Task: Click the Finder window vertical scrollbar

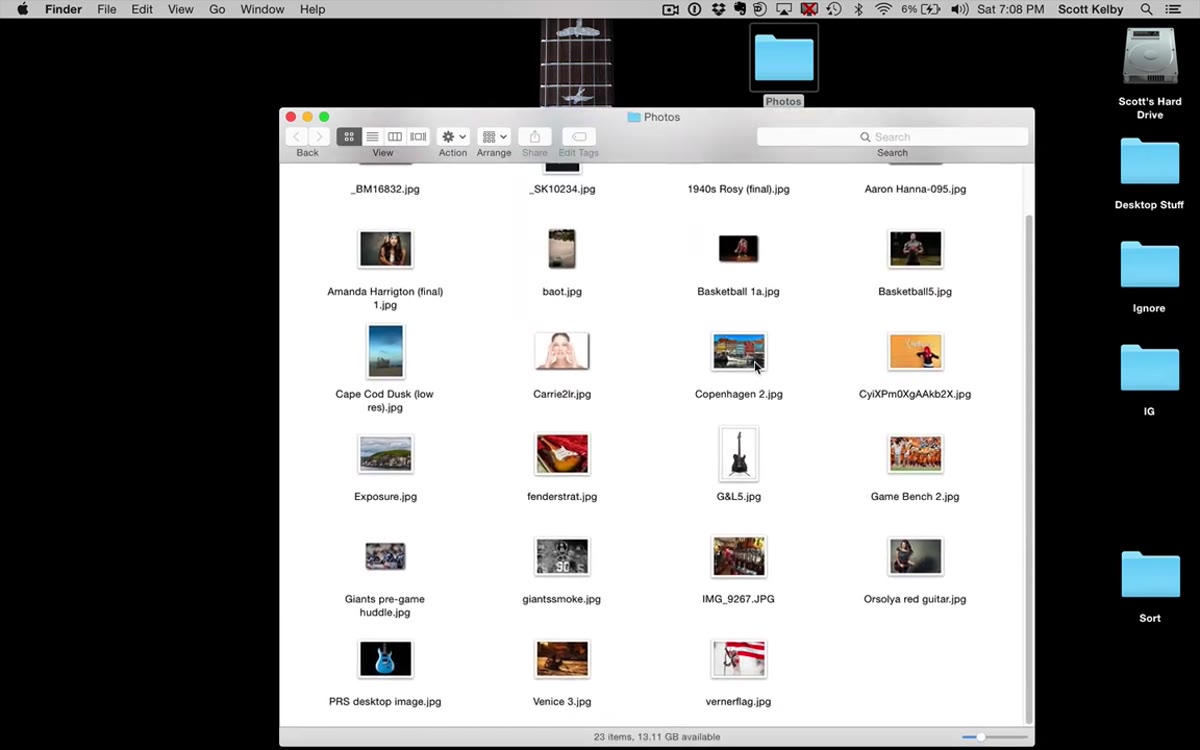Action: (x=1028, y=470)
